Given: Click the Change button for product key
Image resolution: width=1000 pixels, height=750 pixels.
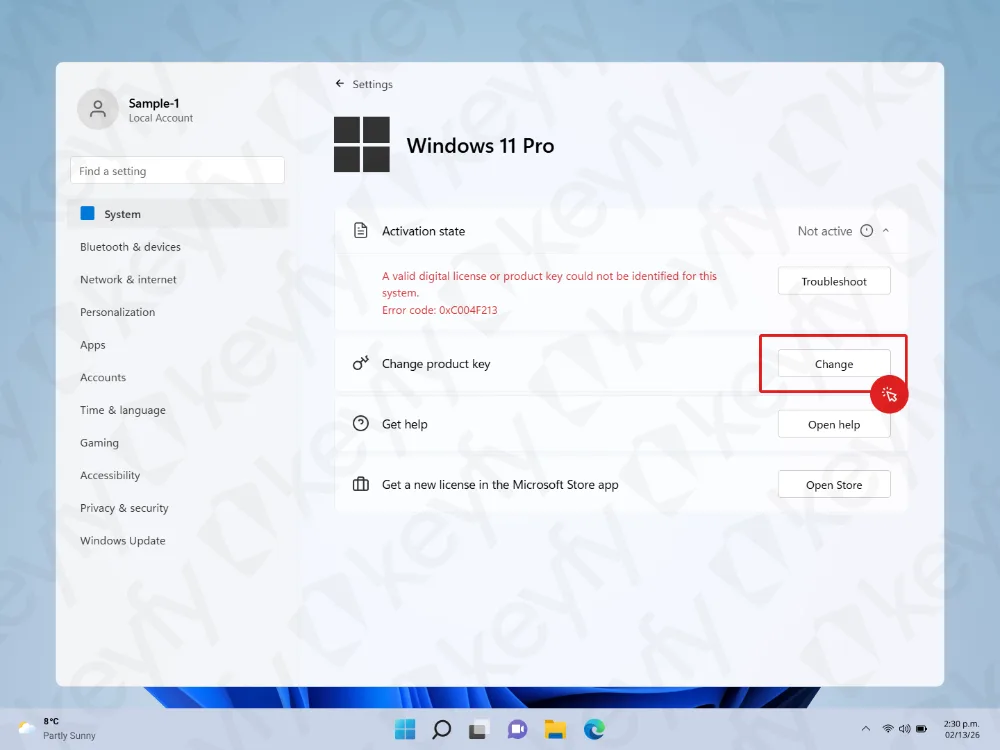Looking at the screenshot, I should coord(834,364).
